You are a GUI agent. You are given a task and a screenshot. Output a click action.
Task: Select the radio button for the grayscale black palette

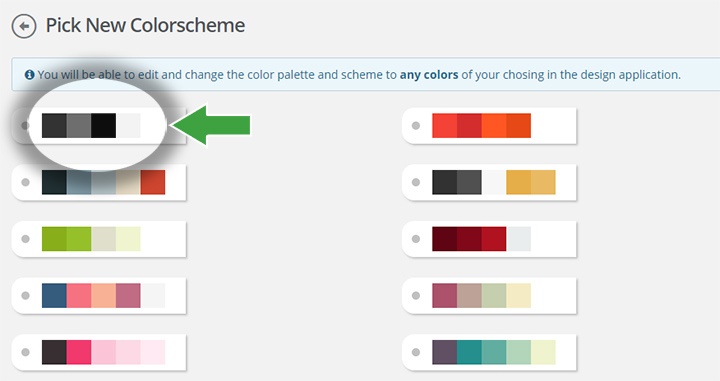(25, 125)
